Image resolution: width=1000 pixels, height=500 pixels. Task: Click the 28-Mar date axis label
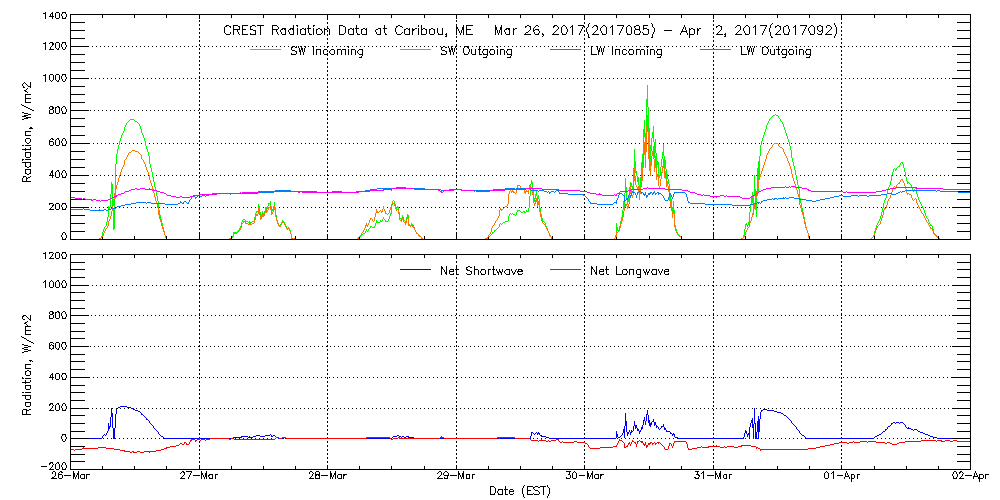click(327, 476)
